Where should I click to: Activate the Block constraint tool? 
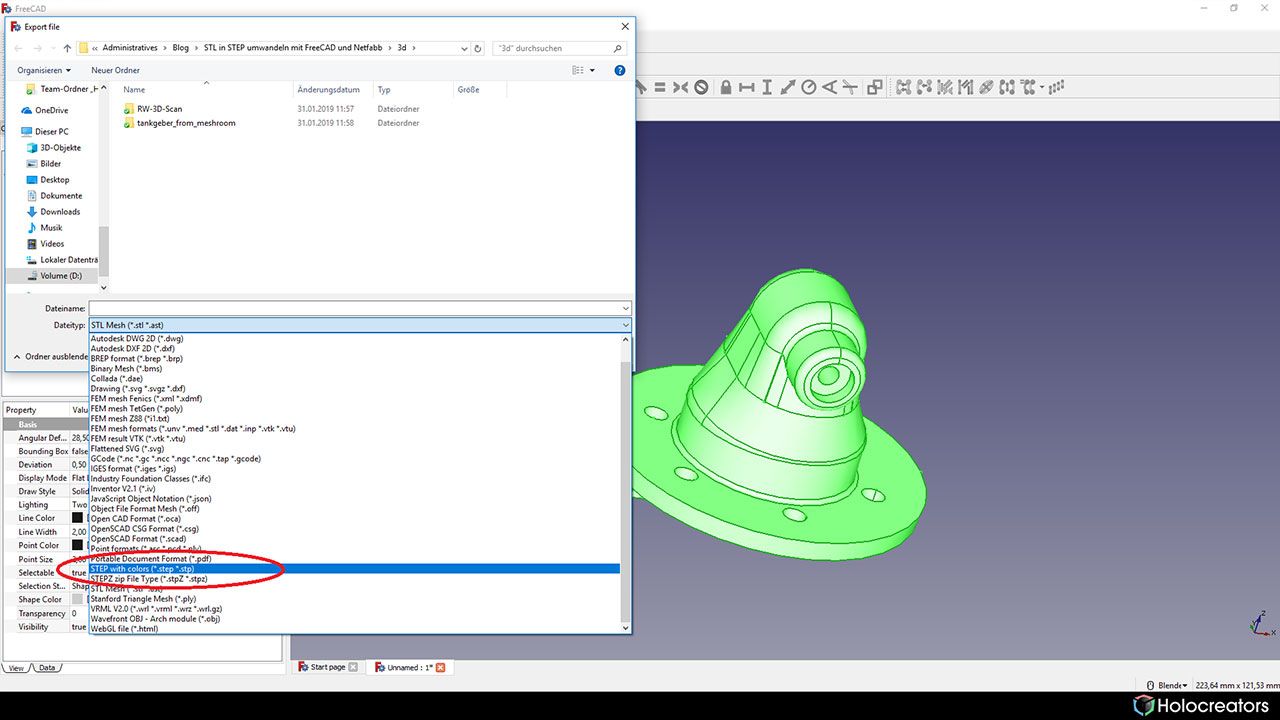700,87
